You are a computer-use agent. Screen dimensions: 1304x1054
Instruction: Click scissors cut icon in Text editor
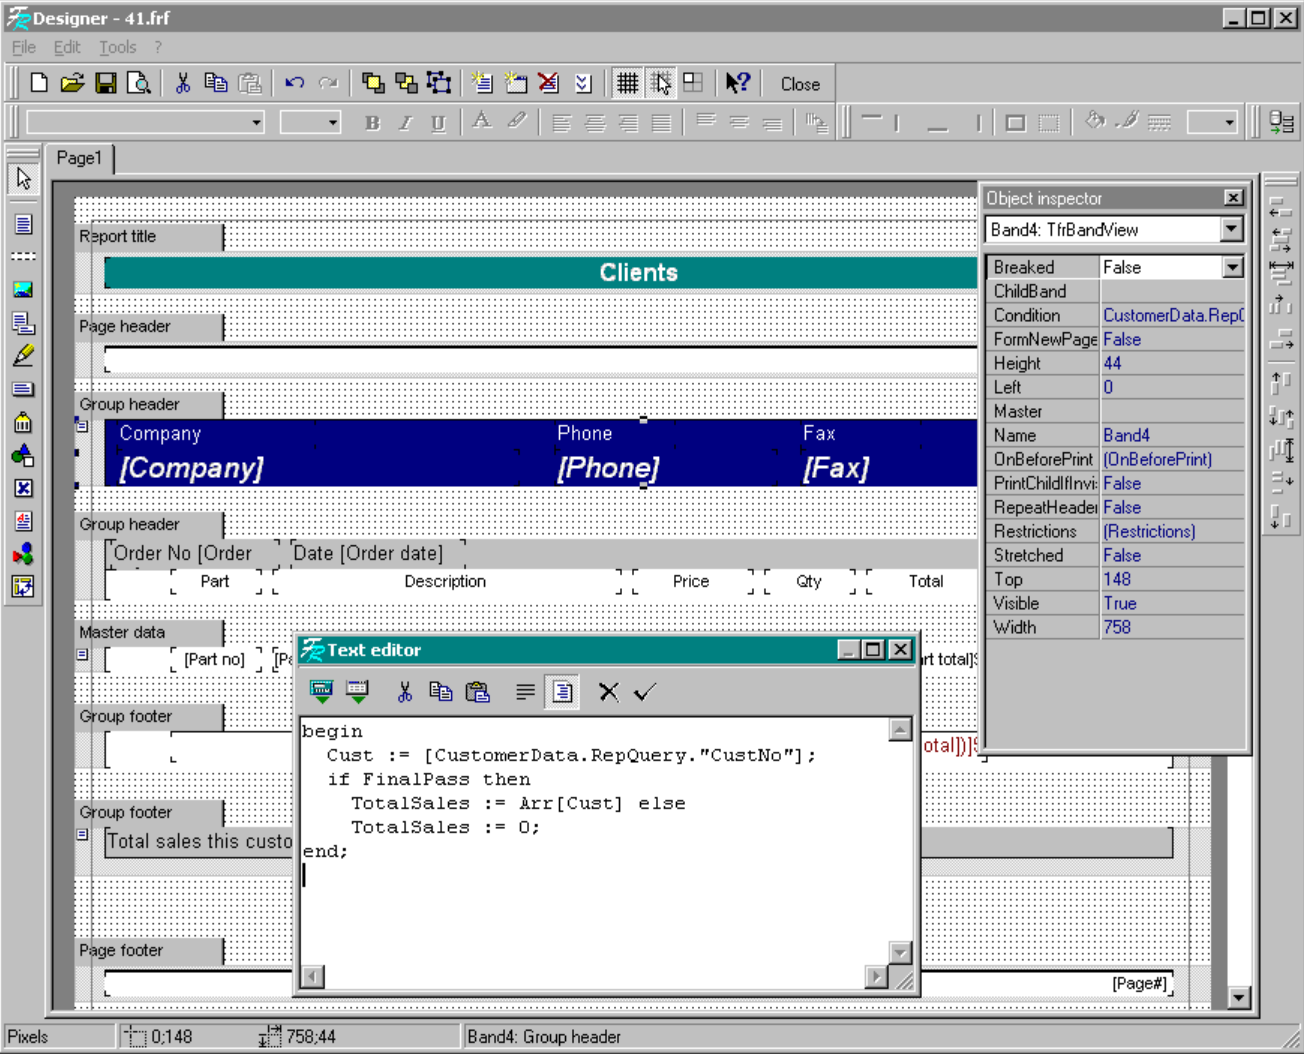click(x=405, y=692)
